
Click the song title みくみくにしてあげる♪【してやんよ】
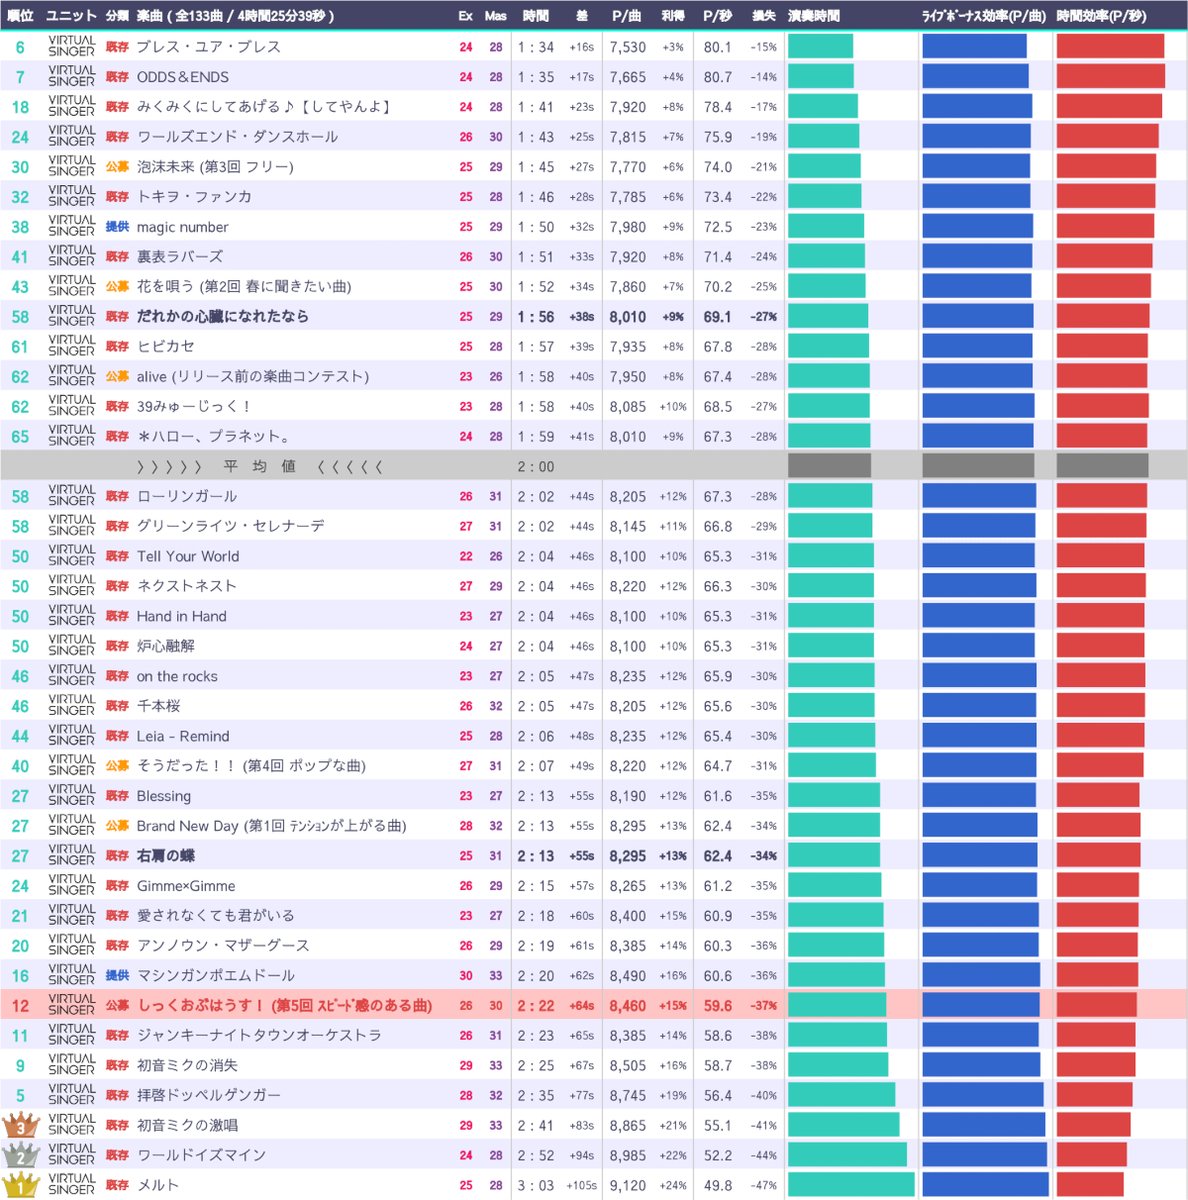264,107
